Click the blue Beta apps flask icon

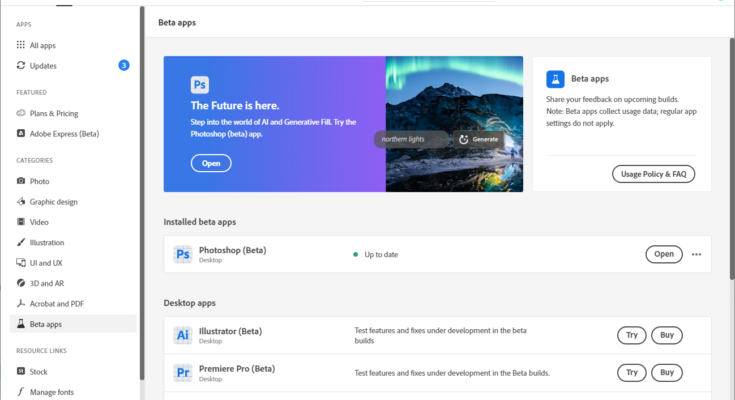point(555,79)
